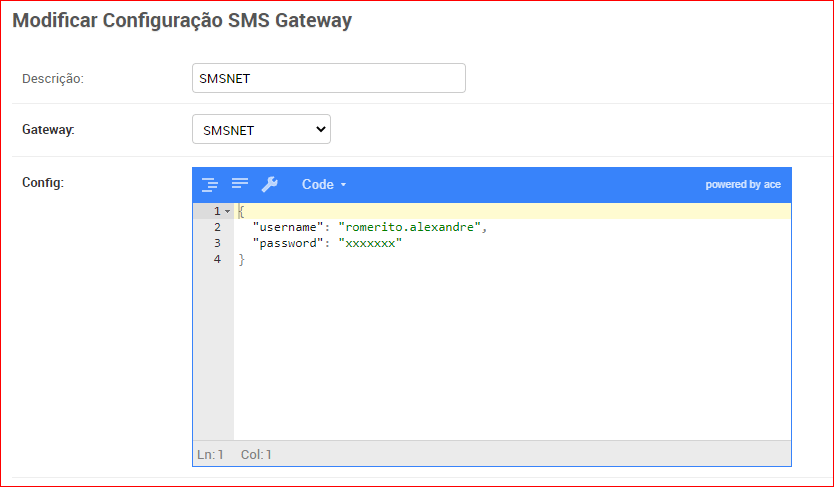This screenshot has width=834, height=487.
Task: Collapse the JSON object fold arrow on line 1
Action: (x=228, y=212)
